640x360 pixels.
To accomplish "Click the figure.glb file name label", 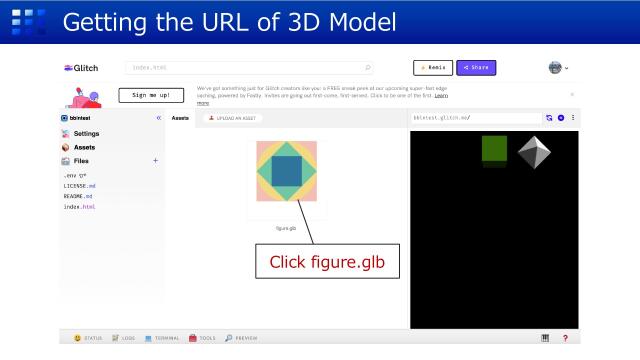I will click(286, 228).
